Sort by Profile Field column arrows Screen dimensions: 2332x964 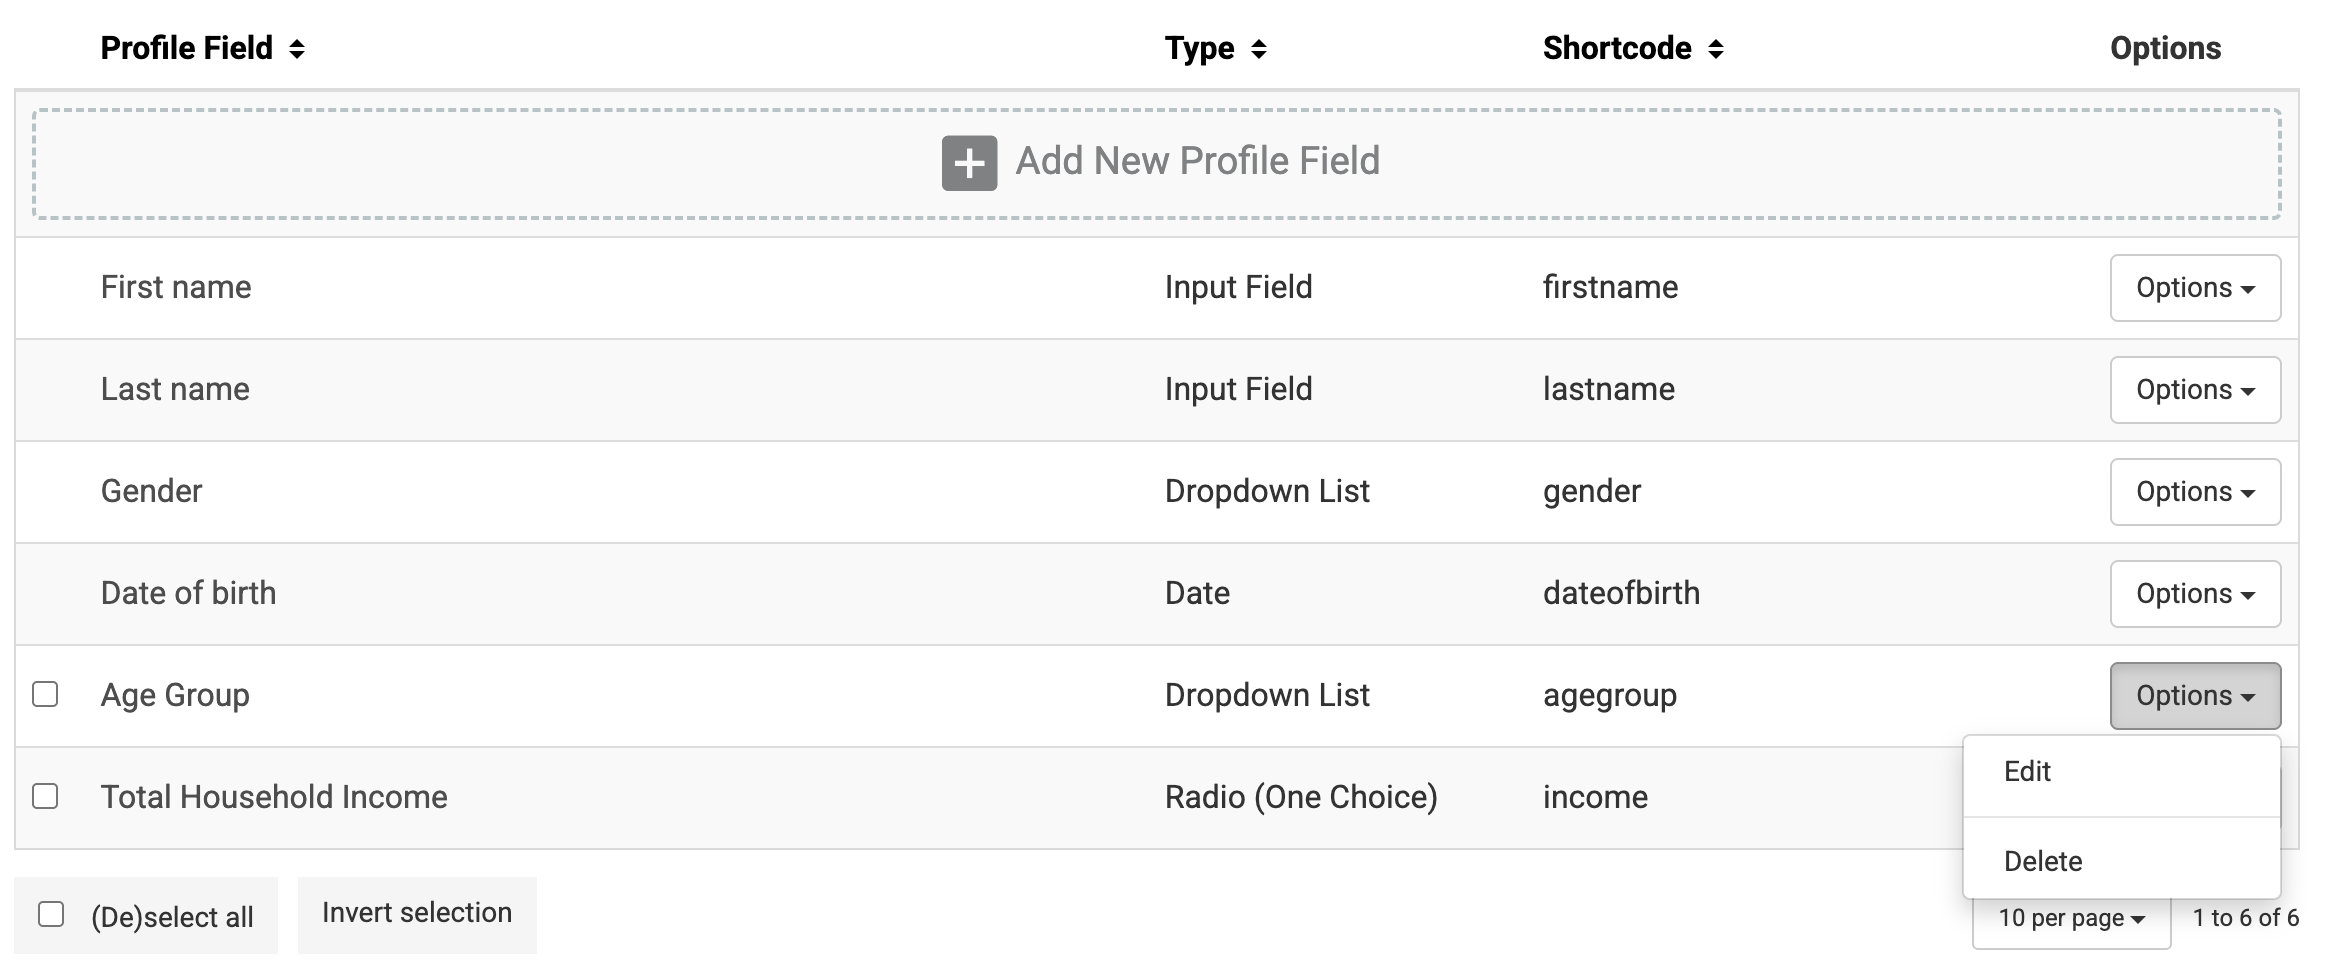(x=297, y=49)
